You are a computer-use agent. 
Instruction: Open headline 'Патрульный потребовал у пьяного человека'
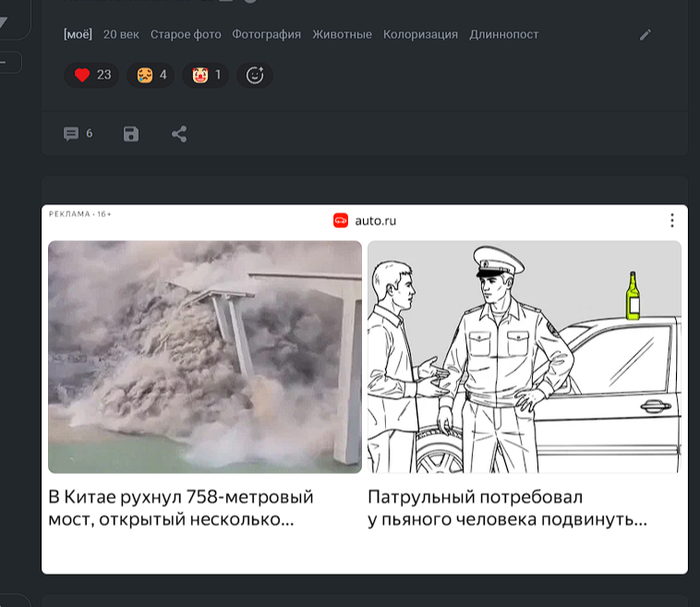click(508, 508)
